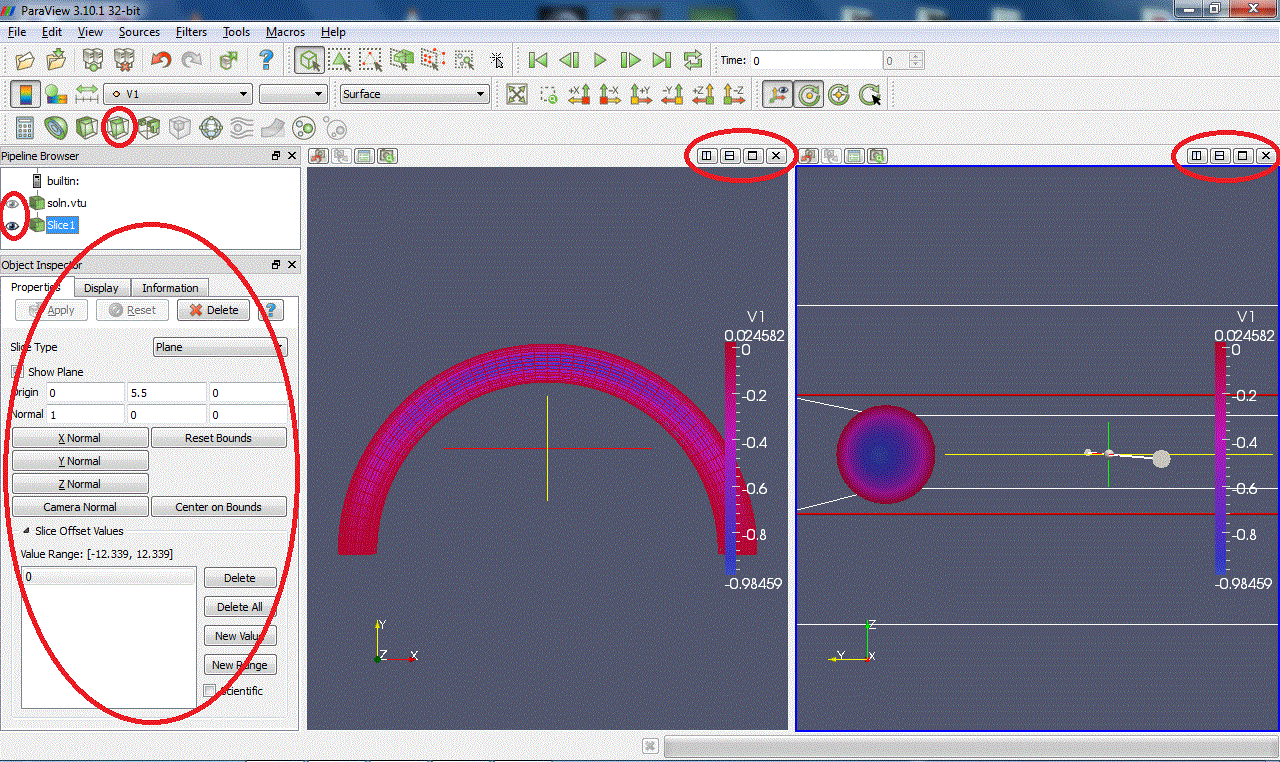Image resolution: width=1280 pixels, height=762 pixels.
Task: Click the Center on Bounds button
Action: [218, 507]
